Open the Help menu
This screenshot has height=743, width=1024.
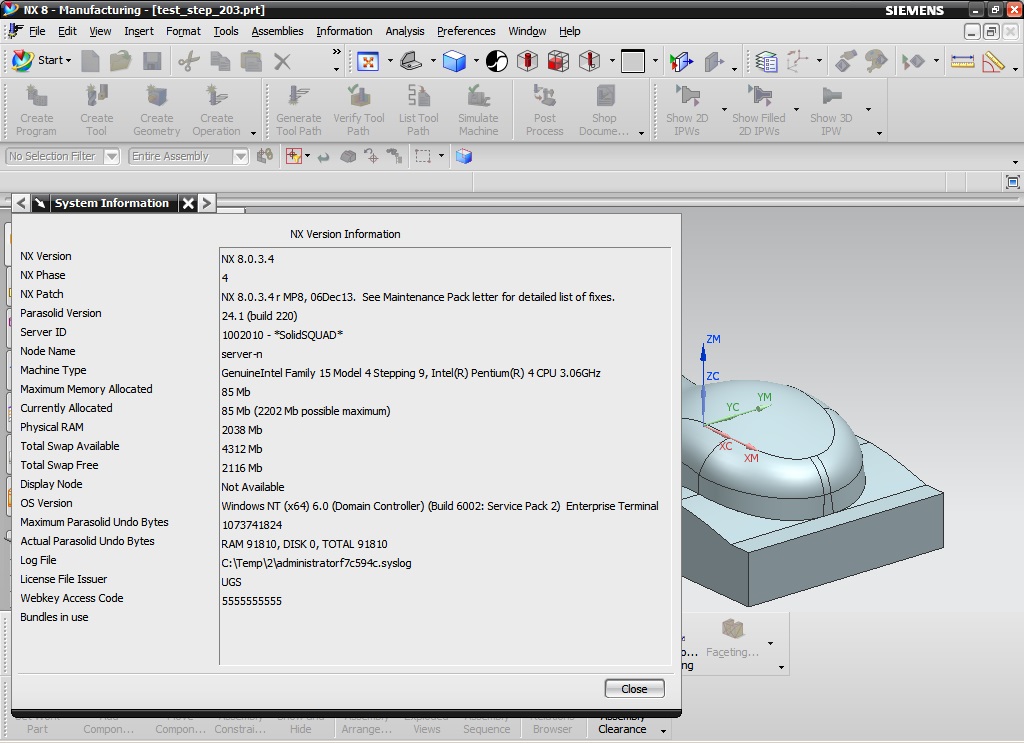tap(569, 31)
